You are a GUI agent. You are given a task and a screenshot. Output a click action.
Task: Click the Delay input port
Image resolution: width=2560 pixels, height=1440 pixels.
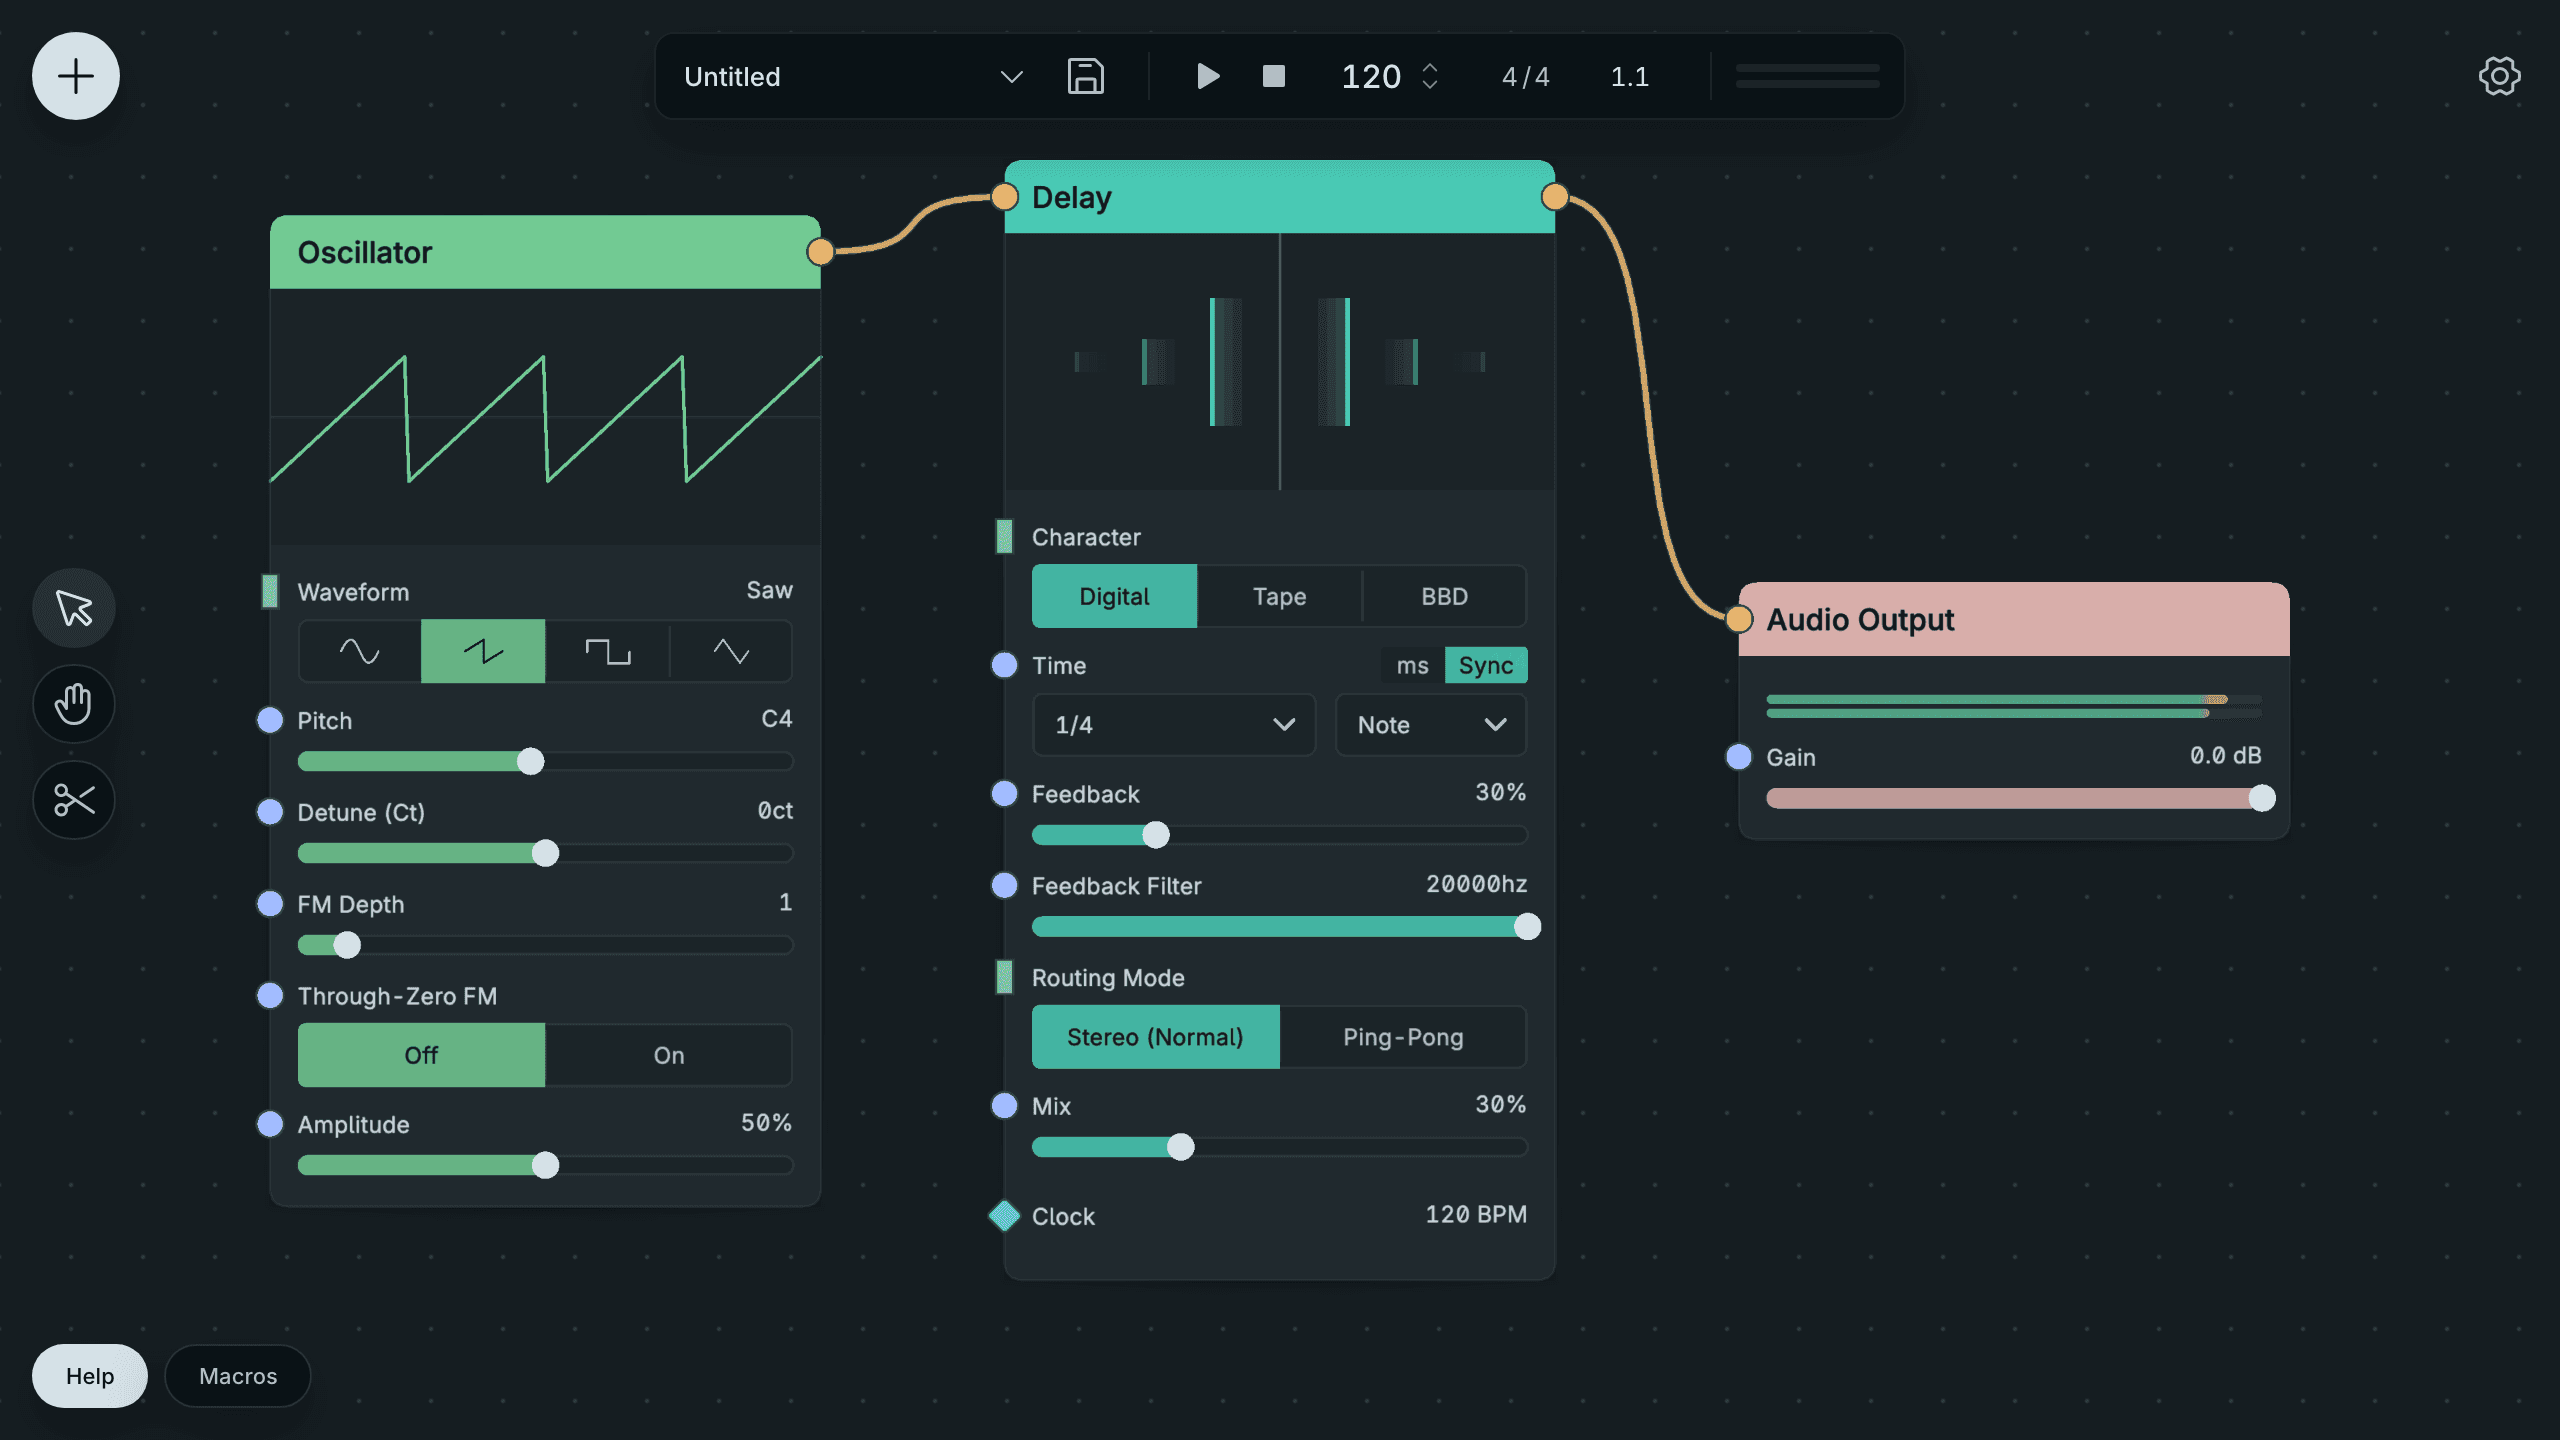tap(1004, 197)
